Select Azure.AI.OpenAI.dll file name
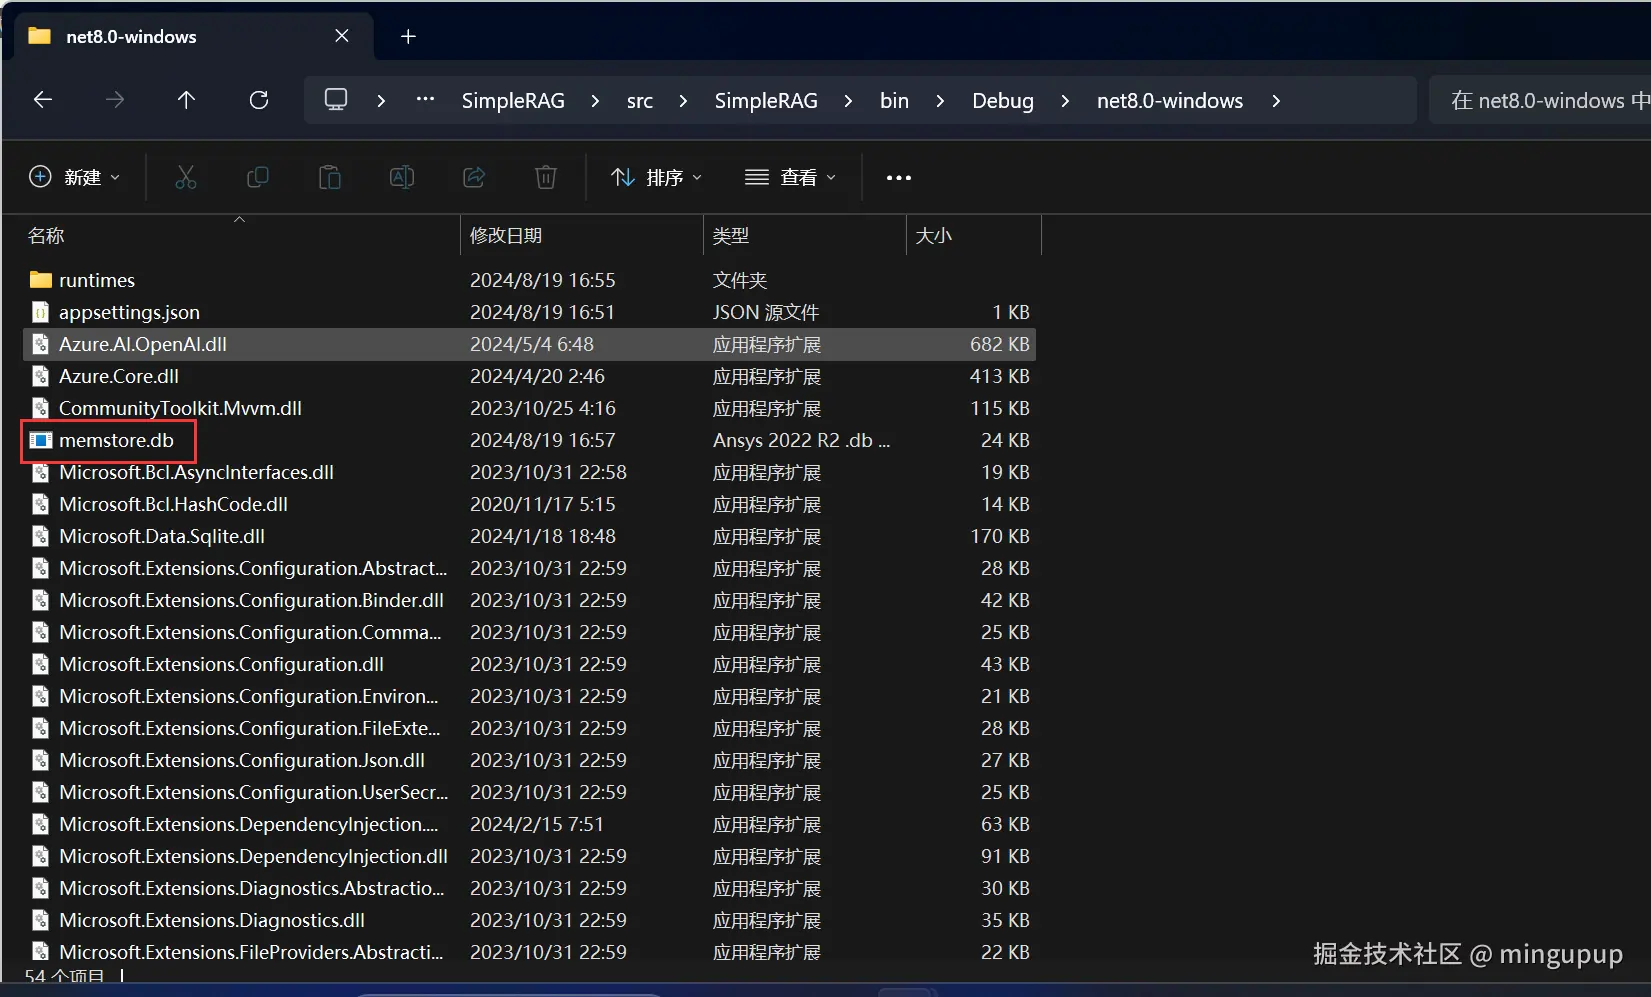Image resolution: width=1651 pixels, height=997 pixels. [143, 344]
